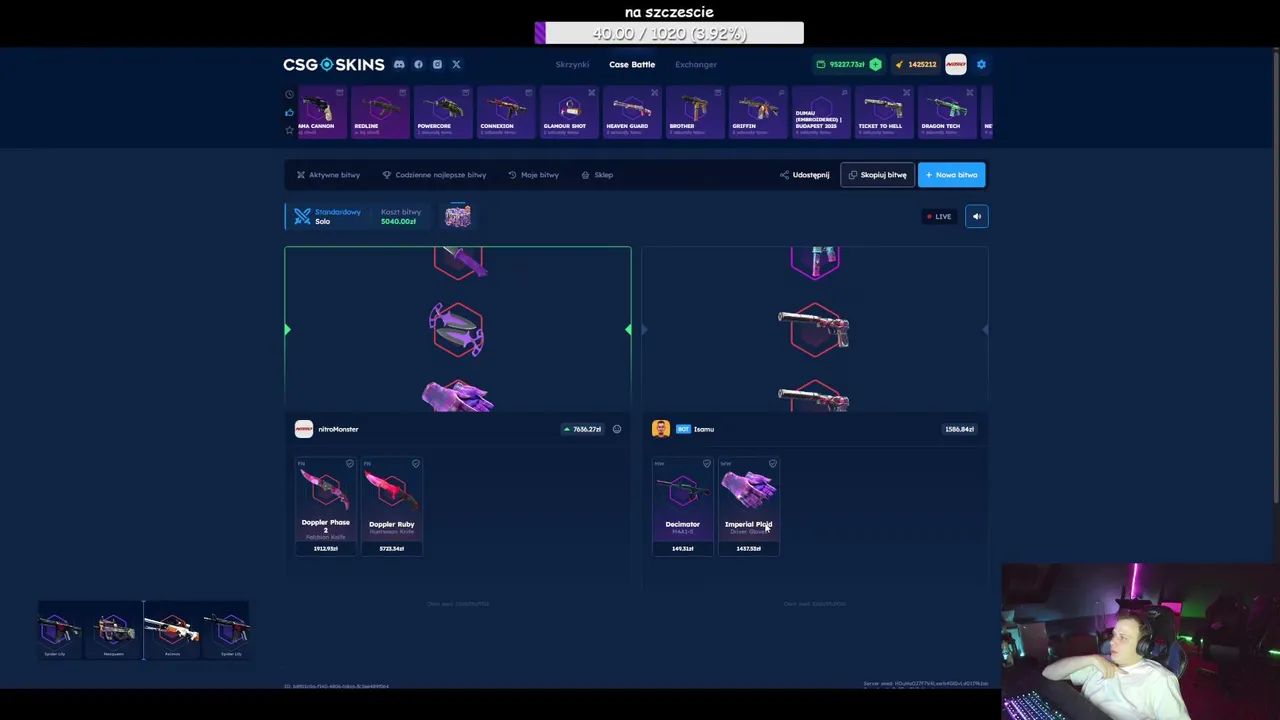The height and width of the screenshot is (720, 1280).
Task: Show favorite drops with star icon
Action: [289, 130]
